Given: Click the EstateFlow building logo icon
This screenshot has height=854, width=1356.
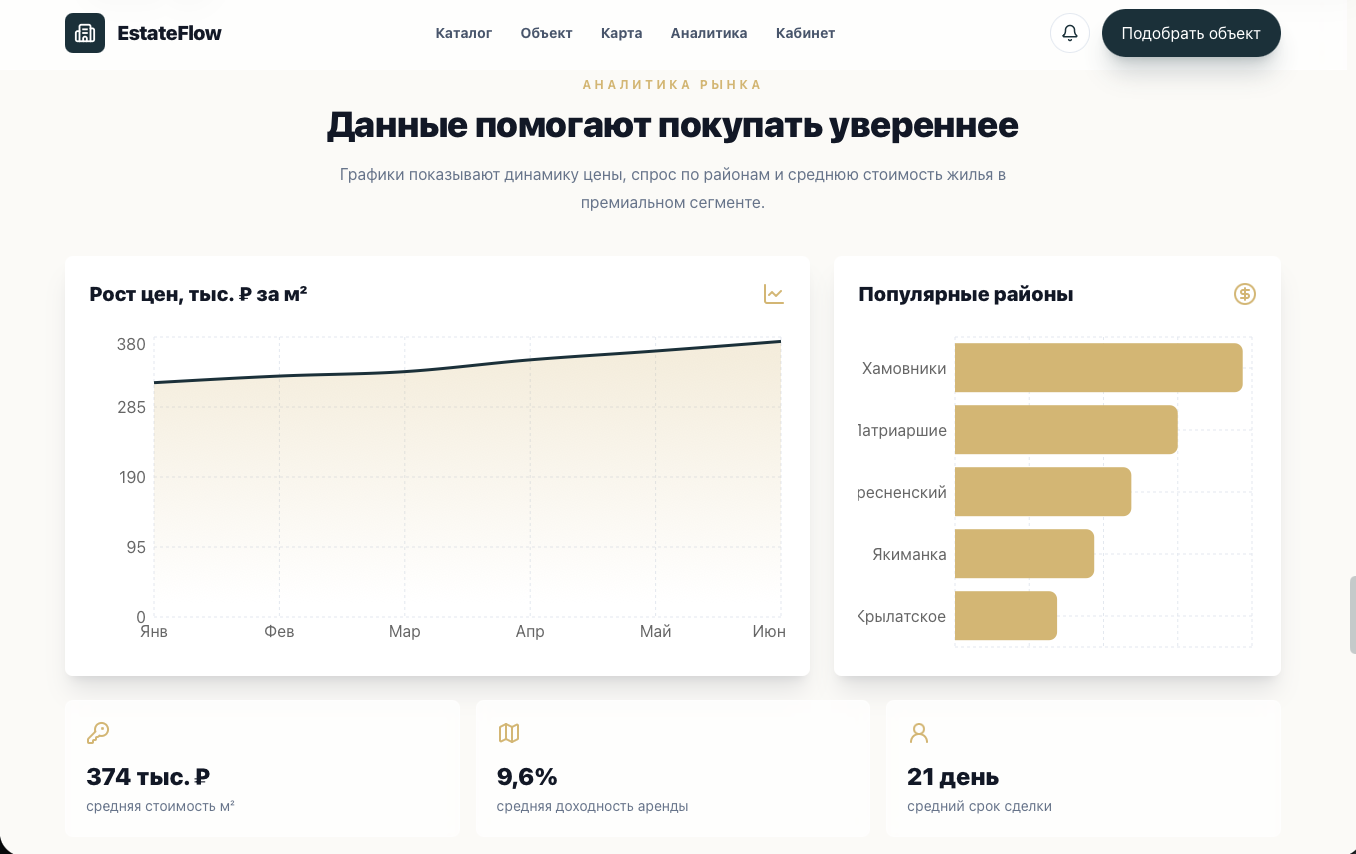Looking at the screenshot, I should click(x=85, y=33).
